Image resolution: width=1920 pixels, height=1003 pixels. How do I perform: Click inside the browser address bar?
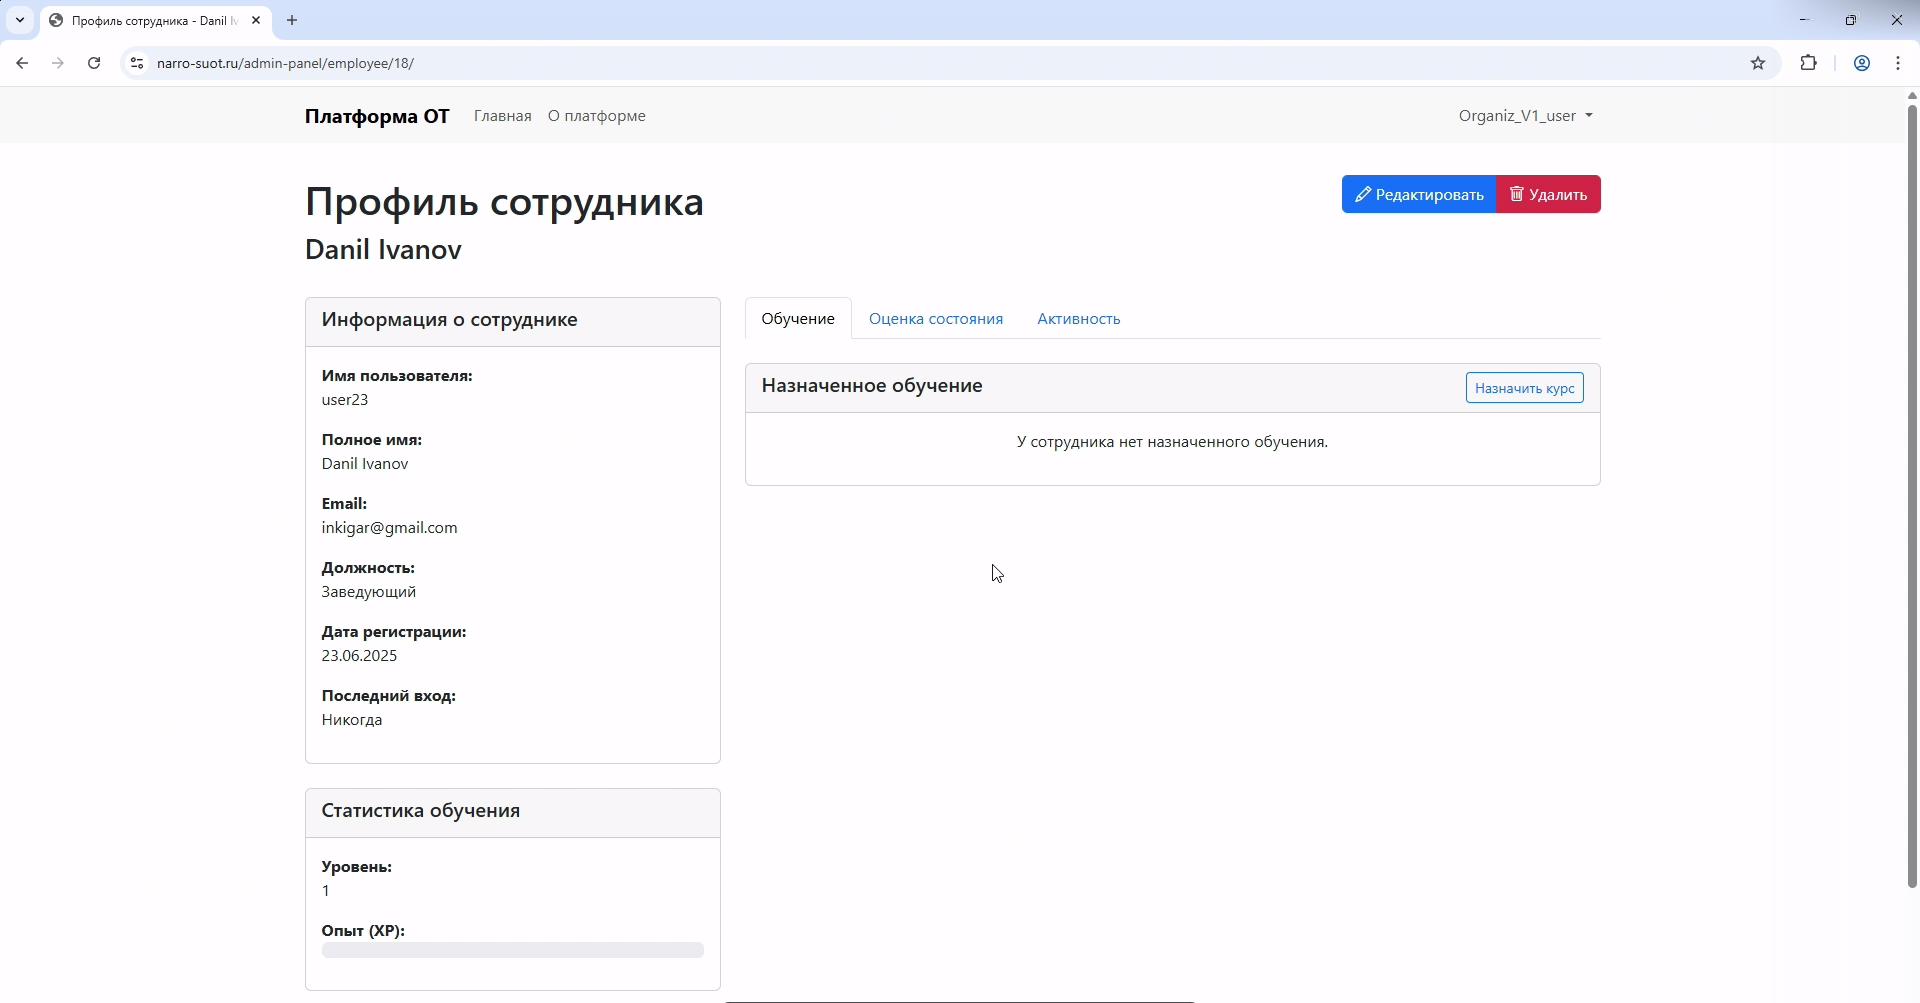pyautogui.click(x=600, y=62)
